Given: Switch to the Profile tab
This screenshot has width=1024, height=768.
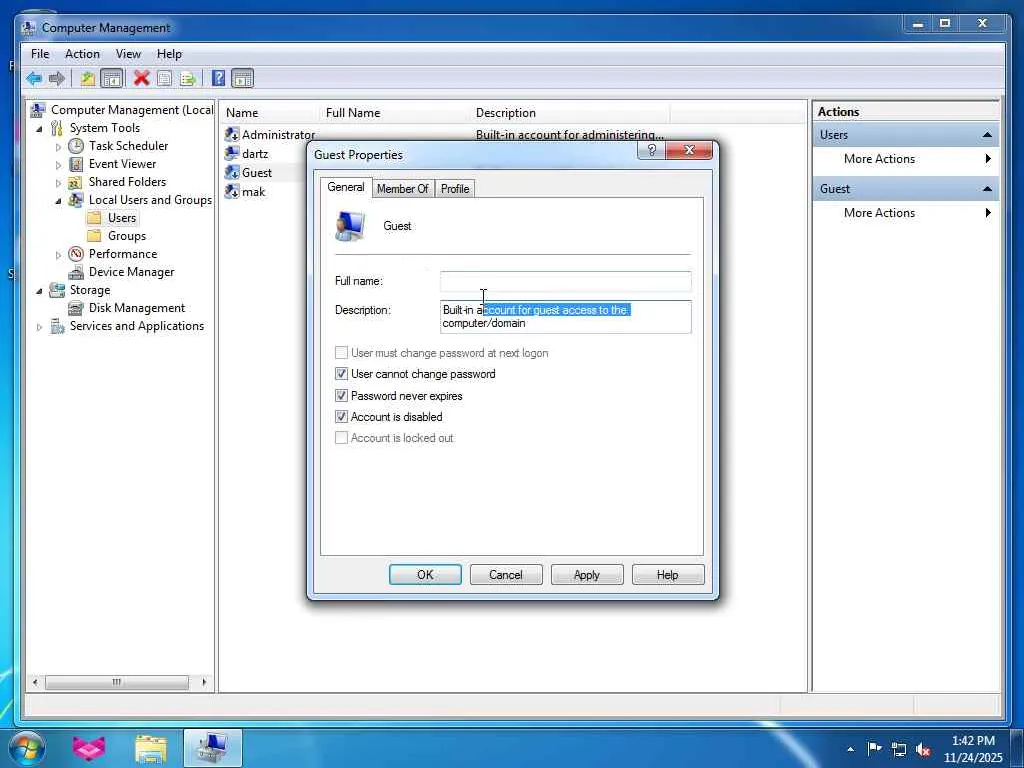Looking at the screenshot, I should (x=455, y=189).
